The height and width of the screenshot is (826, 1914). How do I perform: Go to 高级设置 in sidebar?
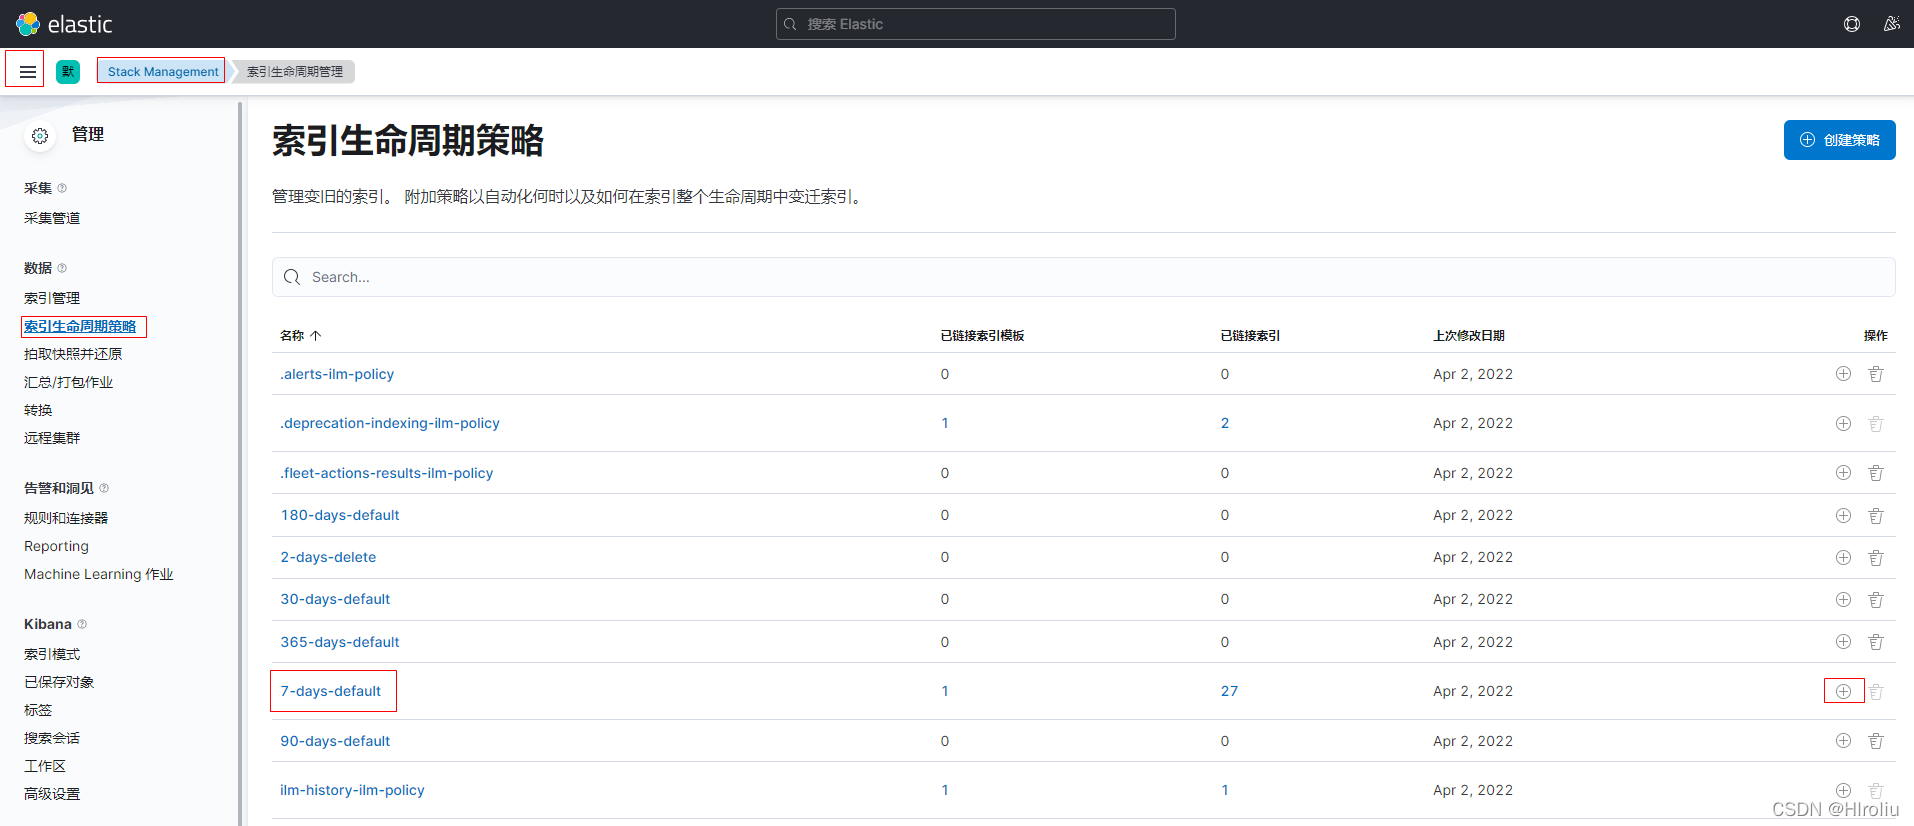52,794
